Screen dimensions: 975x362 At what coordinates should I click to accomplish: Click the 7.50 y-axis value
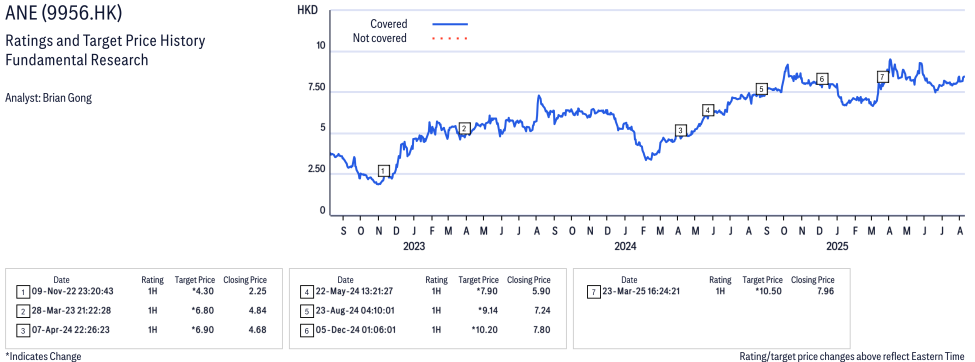tap(317, 87)
